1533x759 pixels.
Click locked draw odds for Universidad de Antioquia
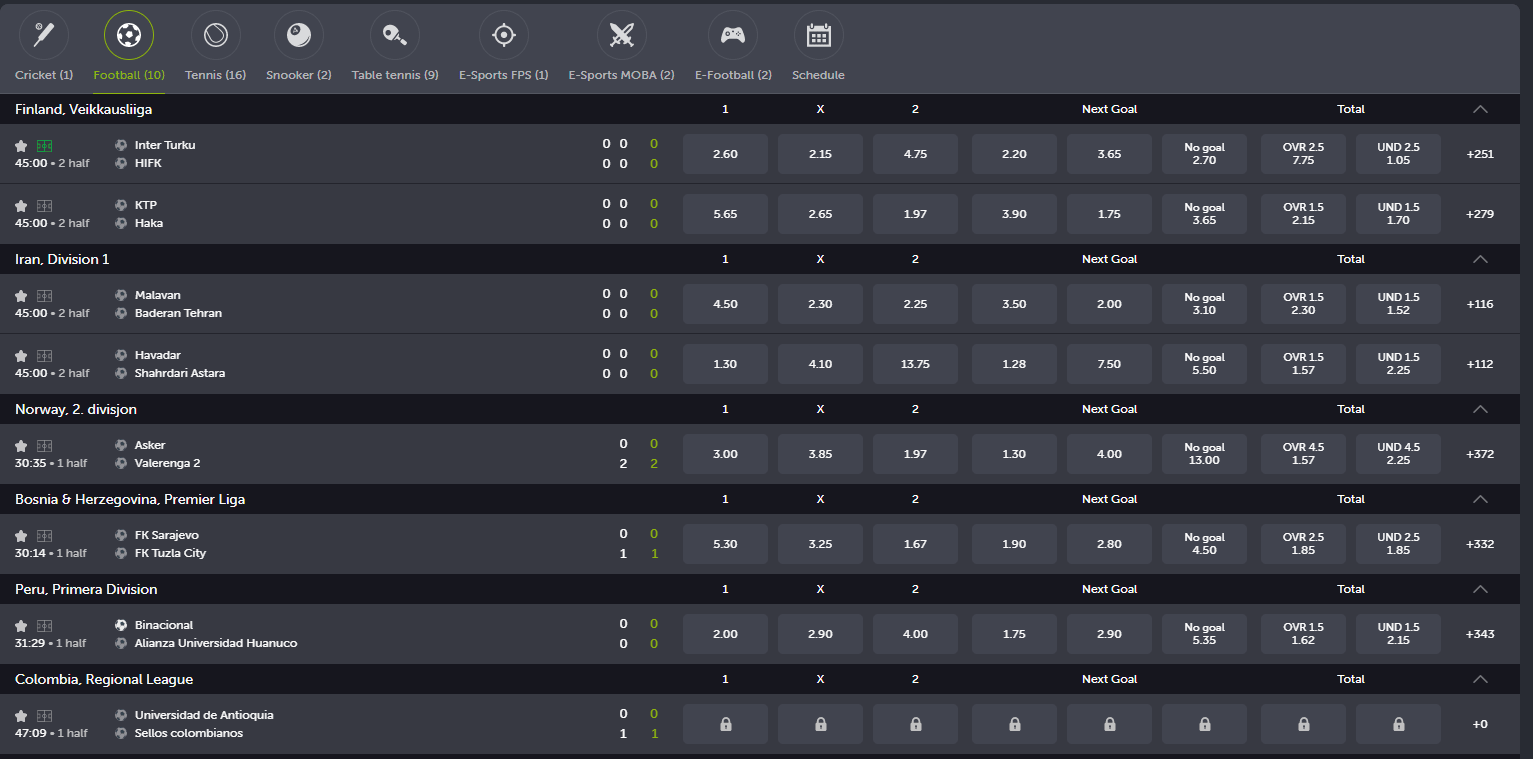[820, 724]
